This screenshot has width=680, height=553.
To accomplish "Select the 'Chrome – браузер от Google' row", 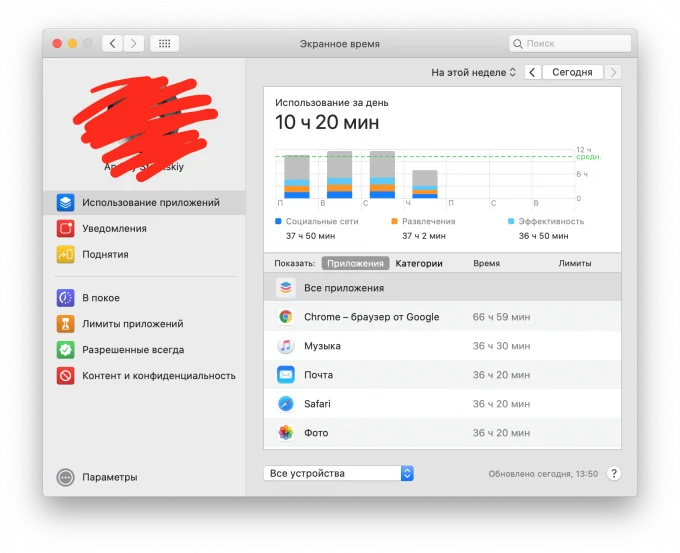I will pos(442,317).
